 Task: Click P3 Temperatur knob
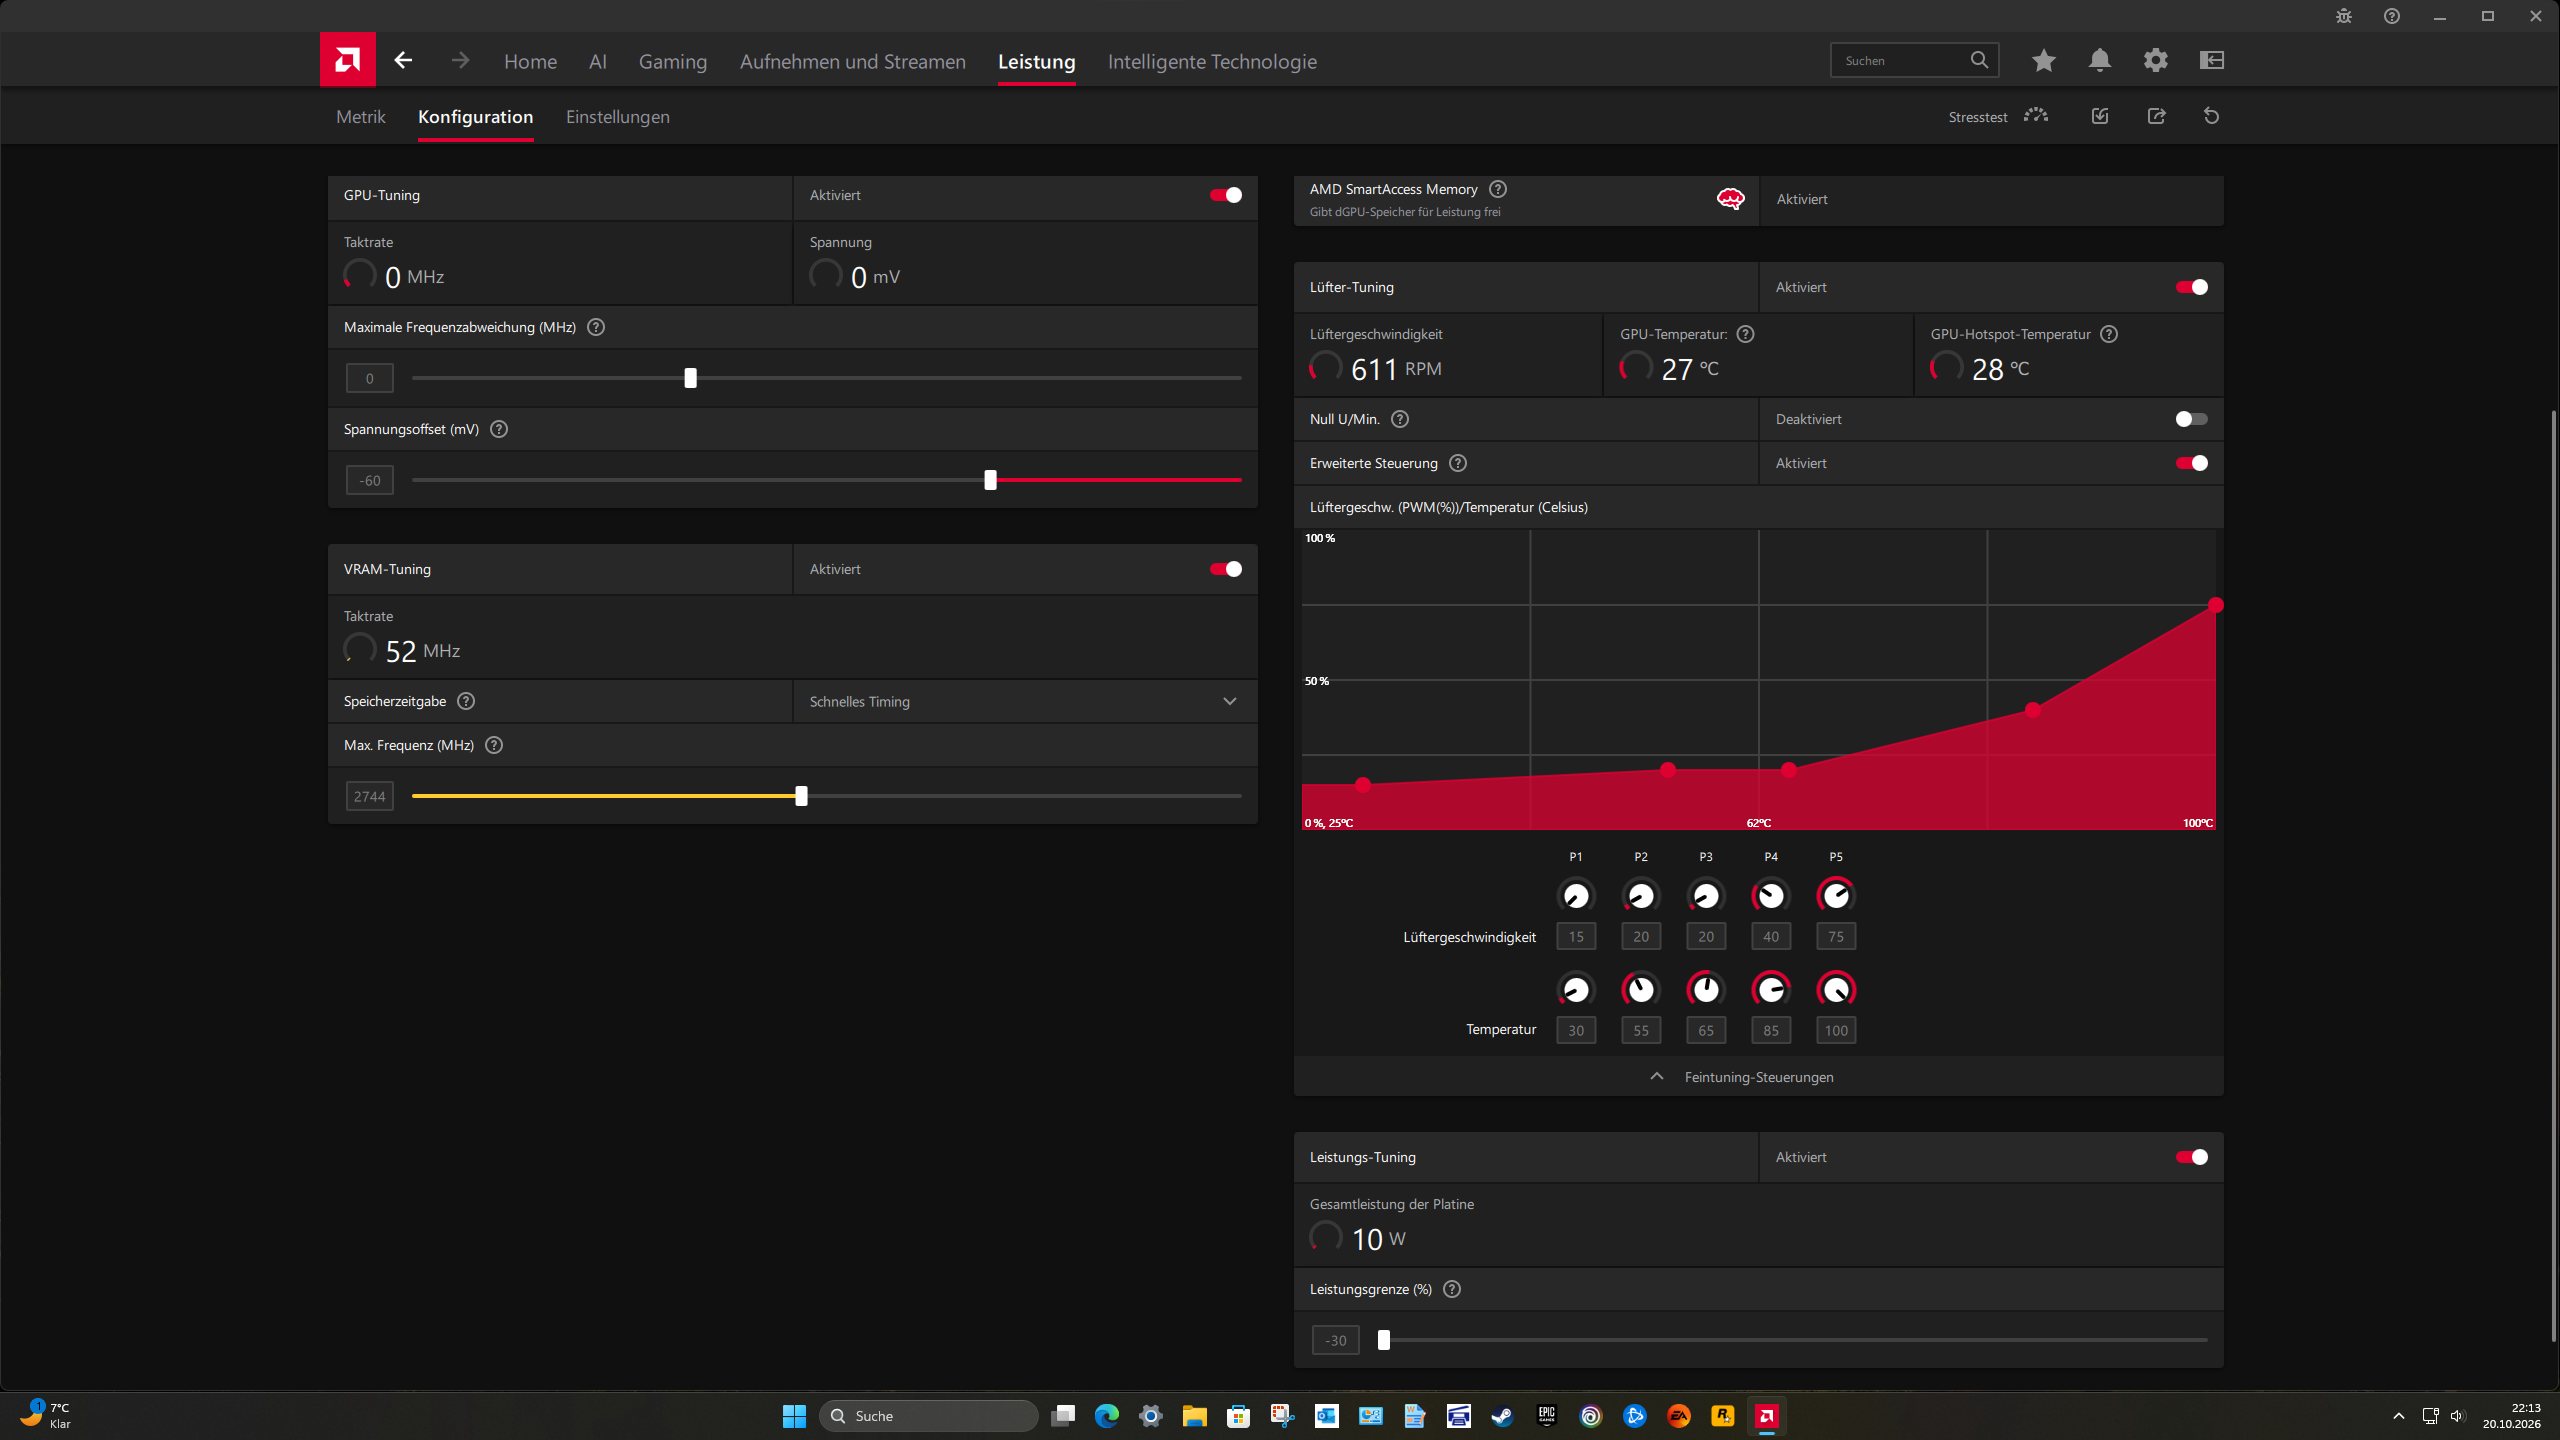tap(1706, 989)
